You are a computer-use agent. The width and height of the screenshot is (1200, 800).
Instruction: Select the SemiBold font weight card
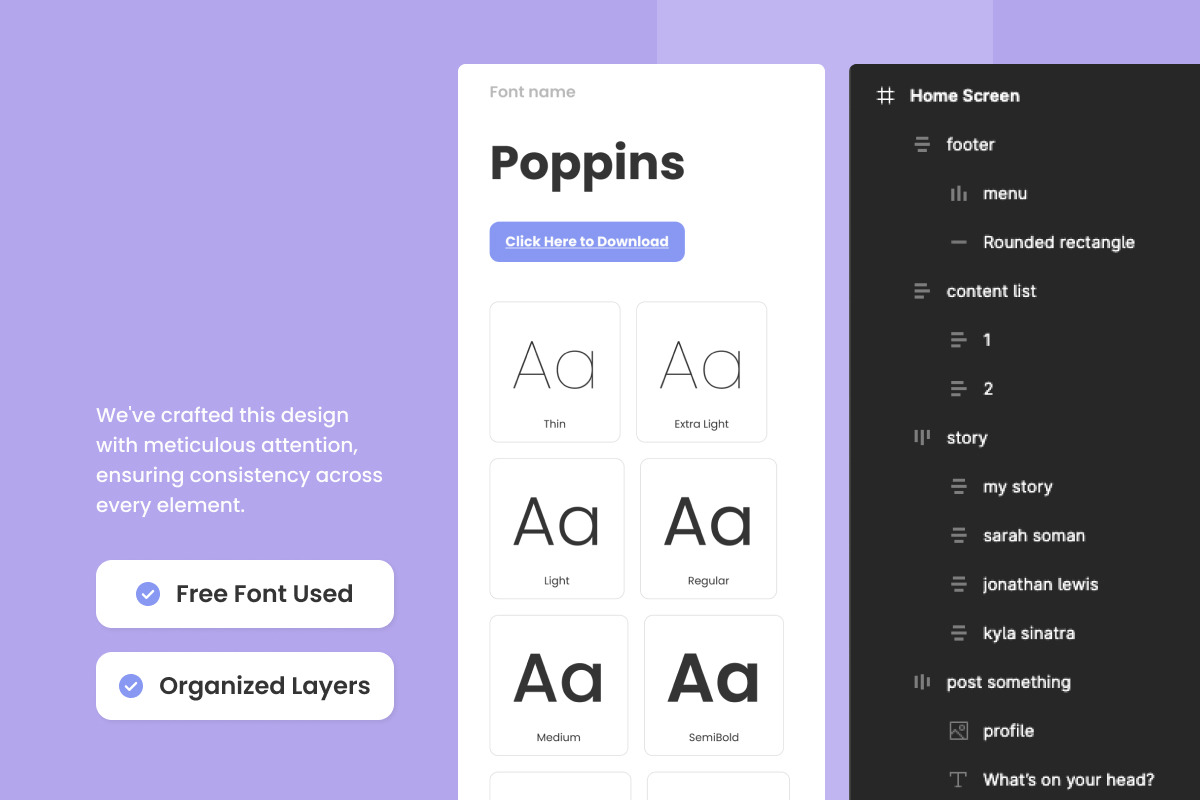[x=714, y=685]
